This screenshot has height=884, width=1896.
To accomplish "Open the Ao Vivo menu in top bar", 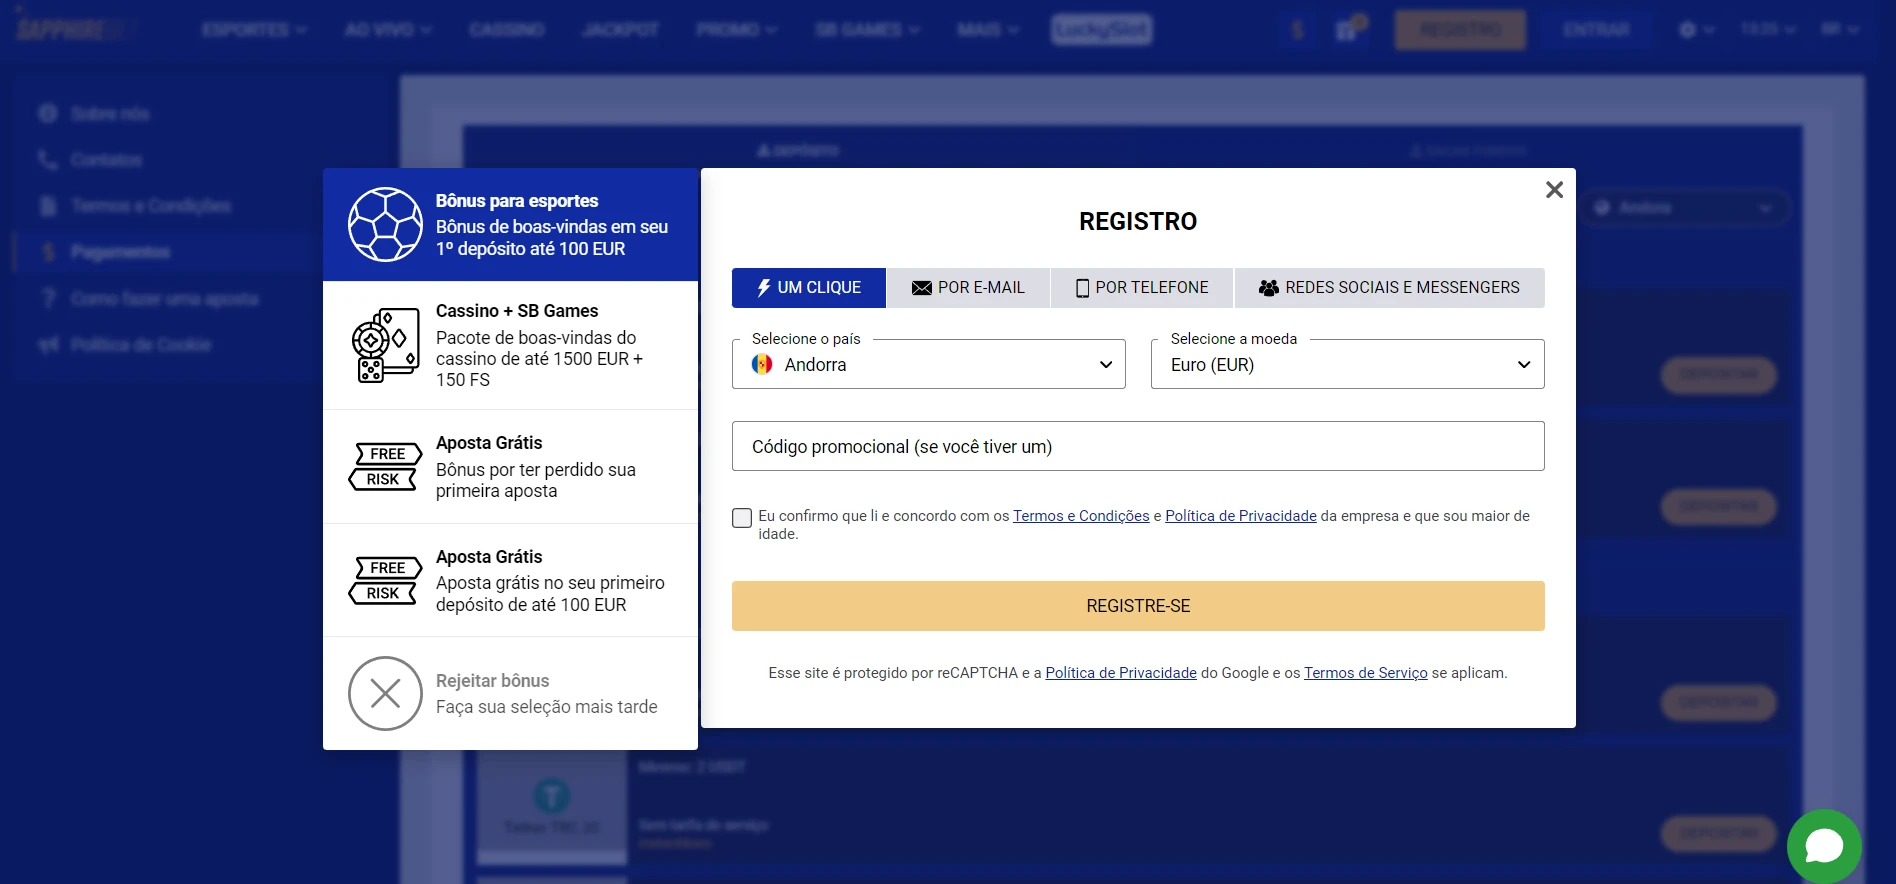I will (388, 30).
